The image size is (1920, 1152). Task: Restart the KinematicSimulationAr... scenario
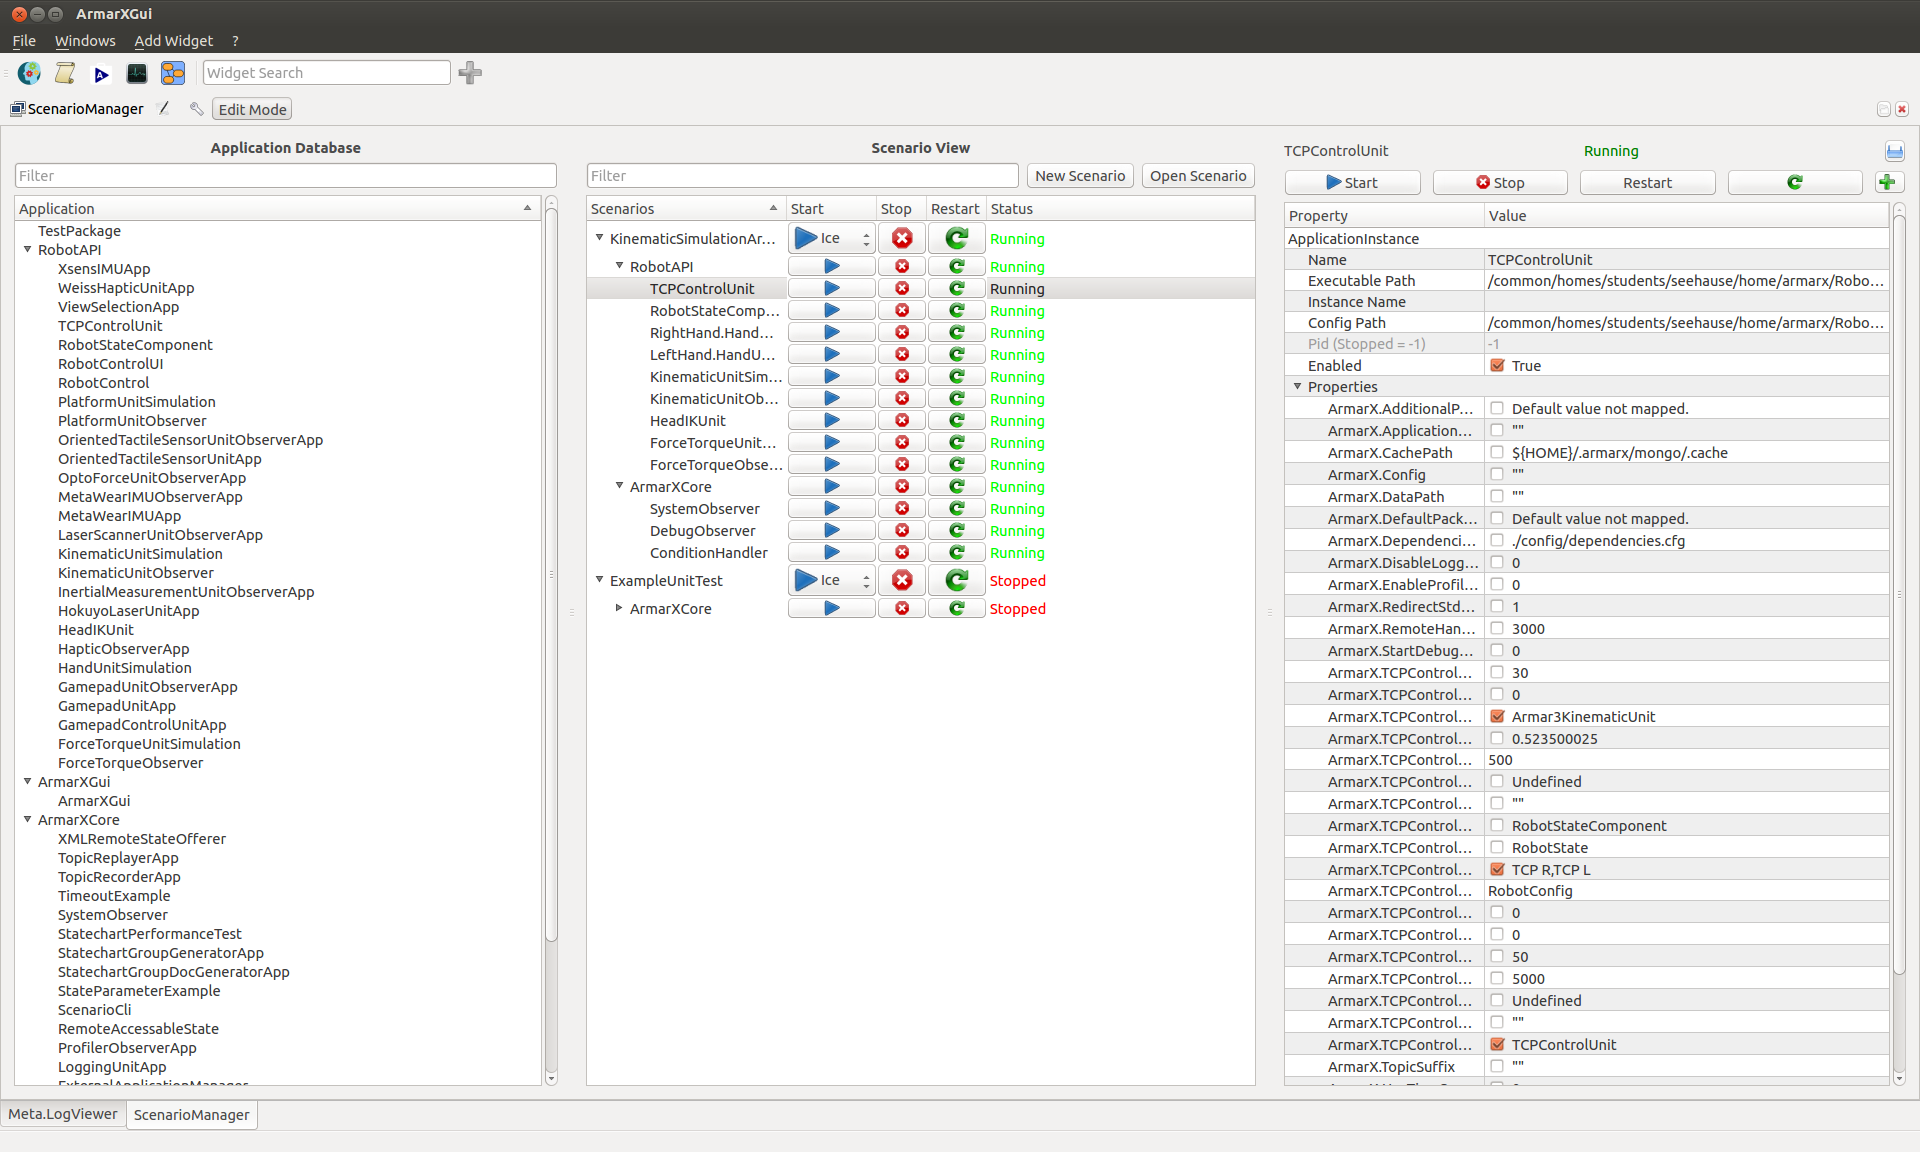click(957, 239)
